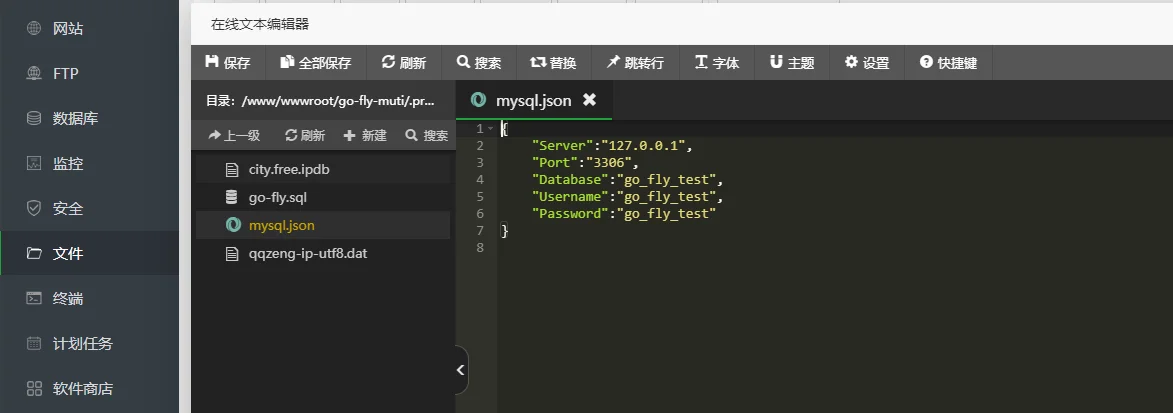The height and width of the screenshot is (413, 1173).
Task: Open the 替换 replace tool
Action: 554,63
